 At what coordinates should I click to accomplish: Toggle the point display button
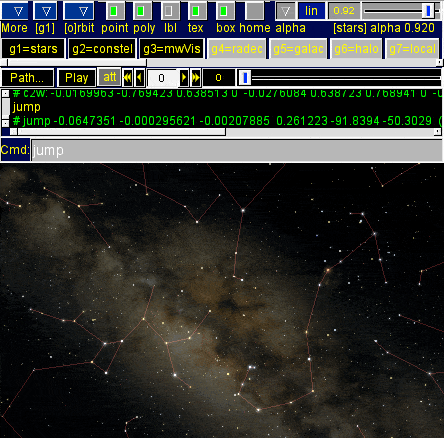coord(114,11)
